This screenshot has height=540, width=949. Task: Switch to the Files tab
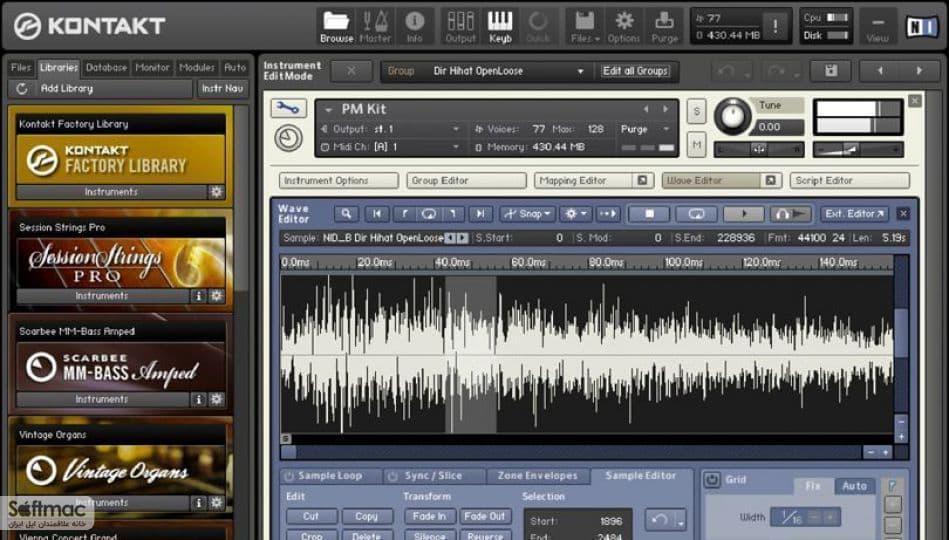coord(21,67)
